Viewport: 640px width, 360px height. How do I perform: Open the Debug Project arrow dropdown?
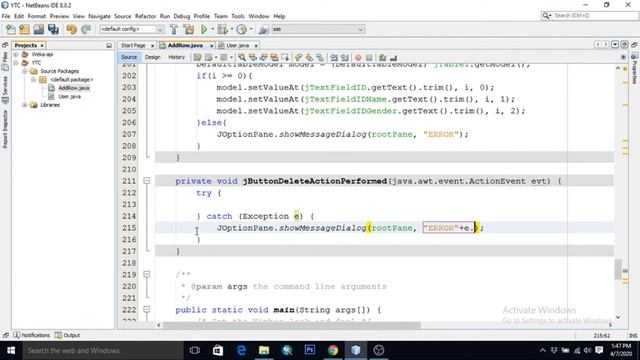231,29
